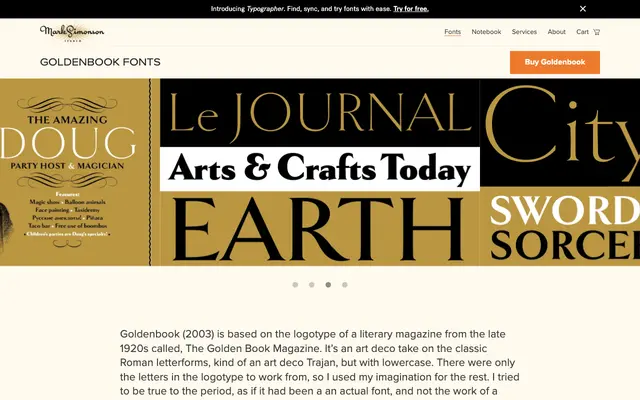Screen dimensions: 640x400
Task: Jump to the fourth carousel slide dot
Action: pyautogui.click(x=345, y=284)
